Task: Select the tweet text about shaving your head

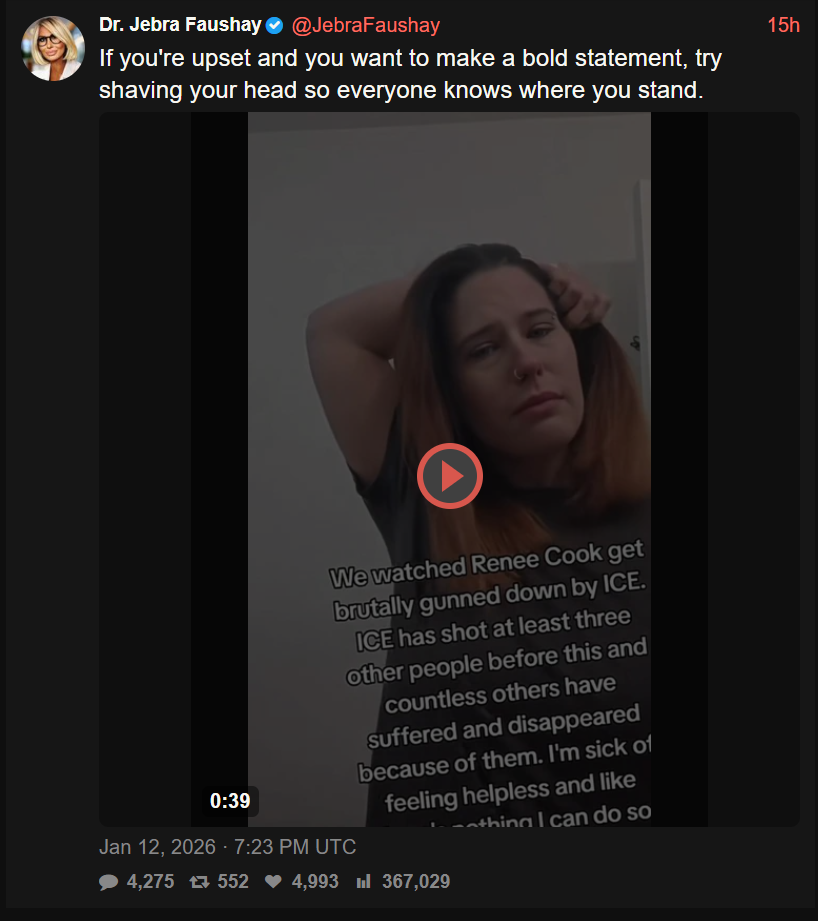Action: (x=410, y=74)
